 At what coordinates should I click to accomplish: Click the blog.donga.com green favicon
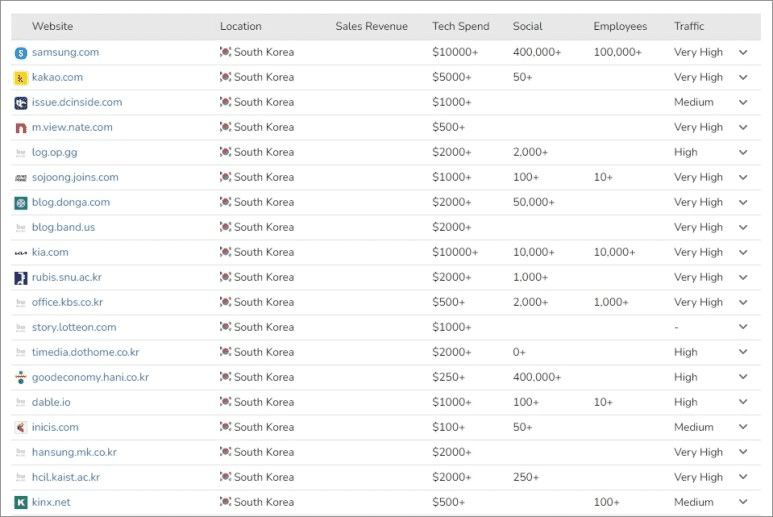point(21,203)
